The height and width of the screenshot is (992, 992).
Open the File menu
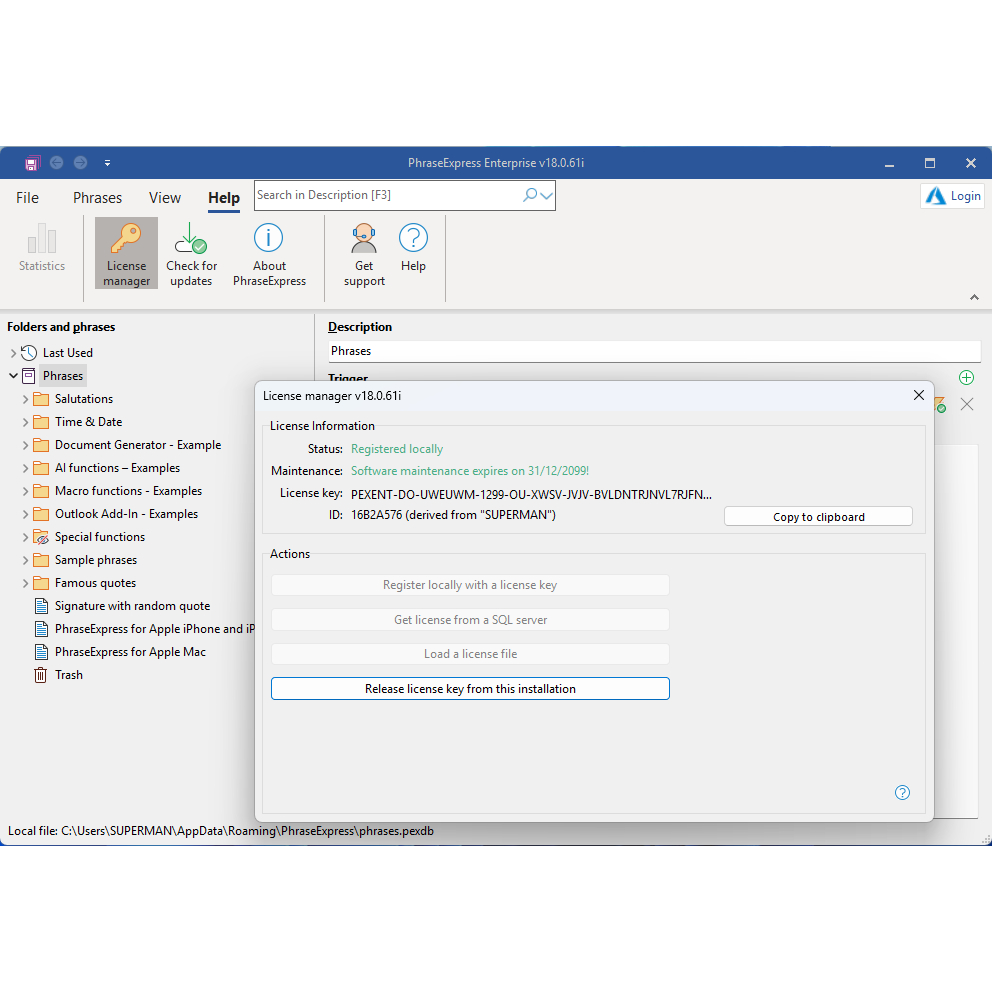[x=27, y=198]
